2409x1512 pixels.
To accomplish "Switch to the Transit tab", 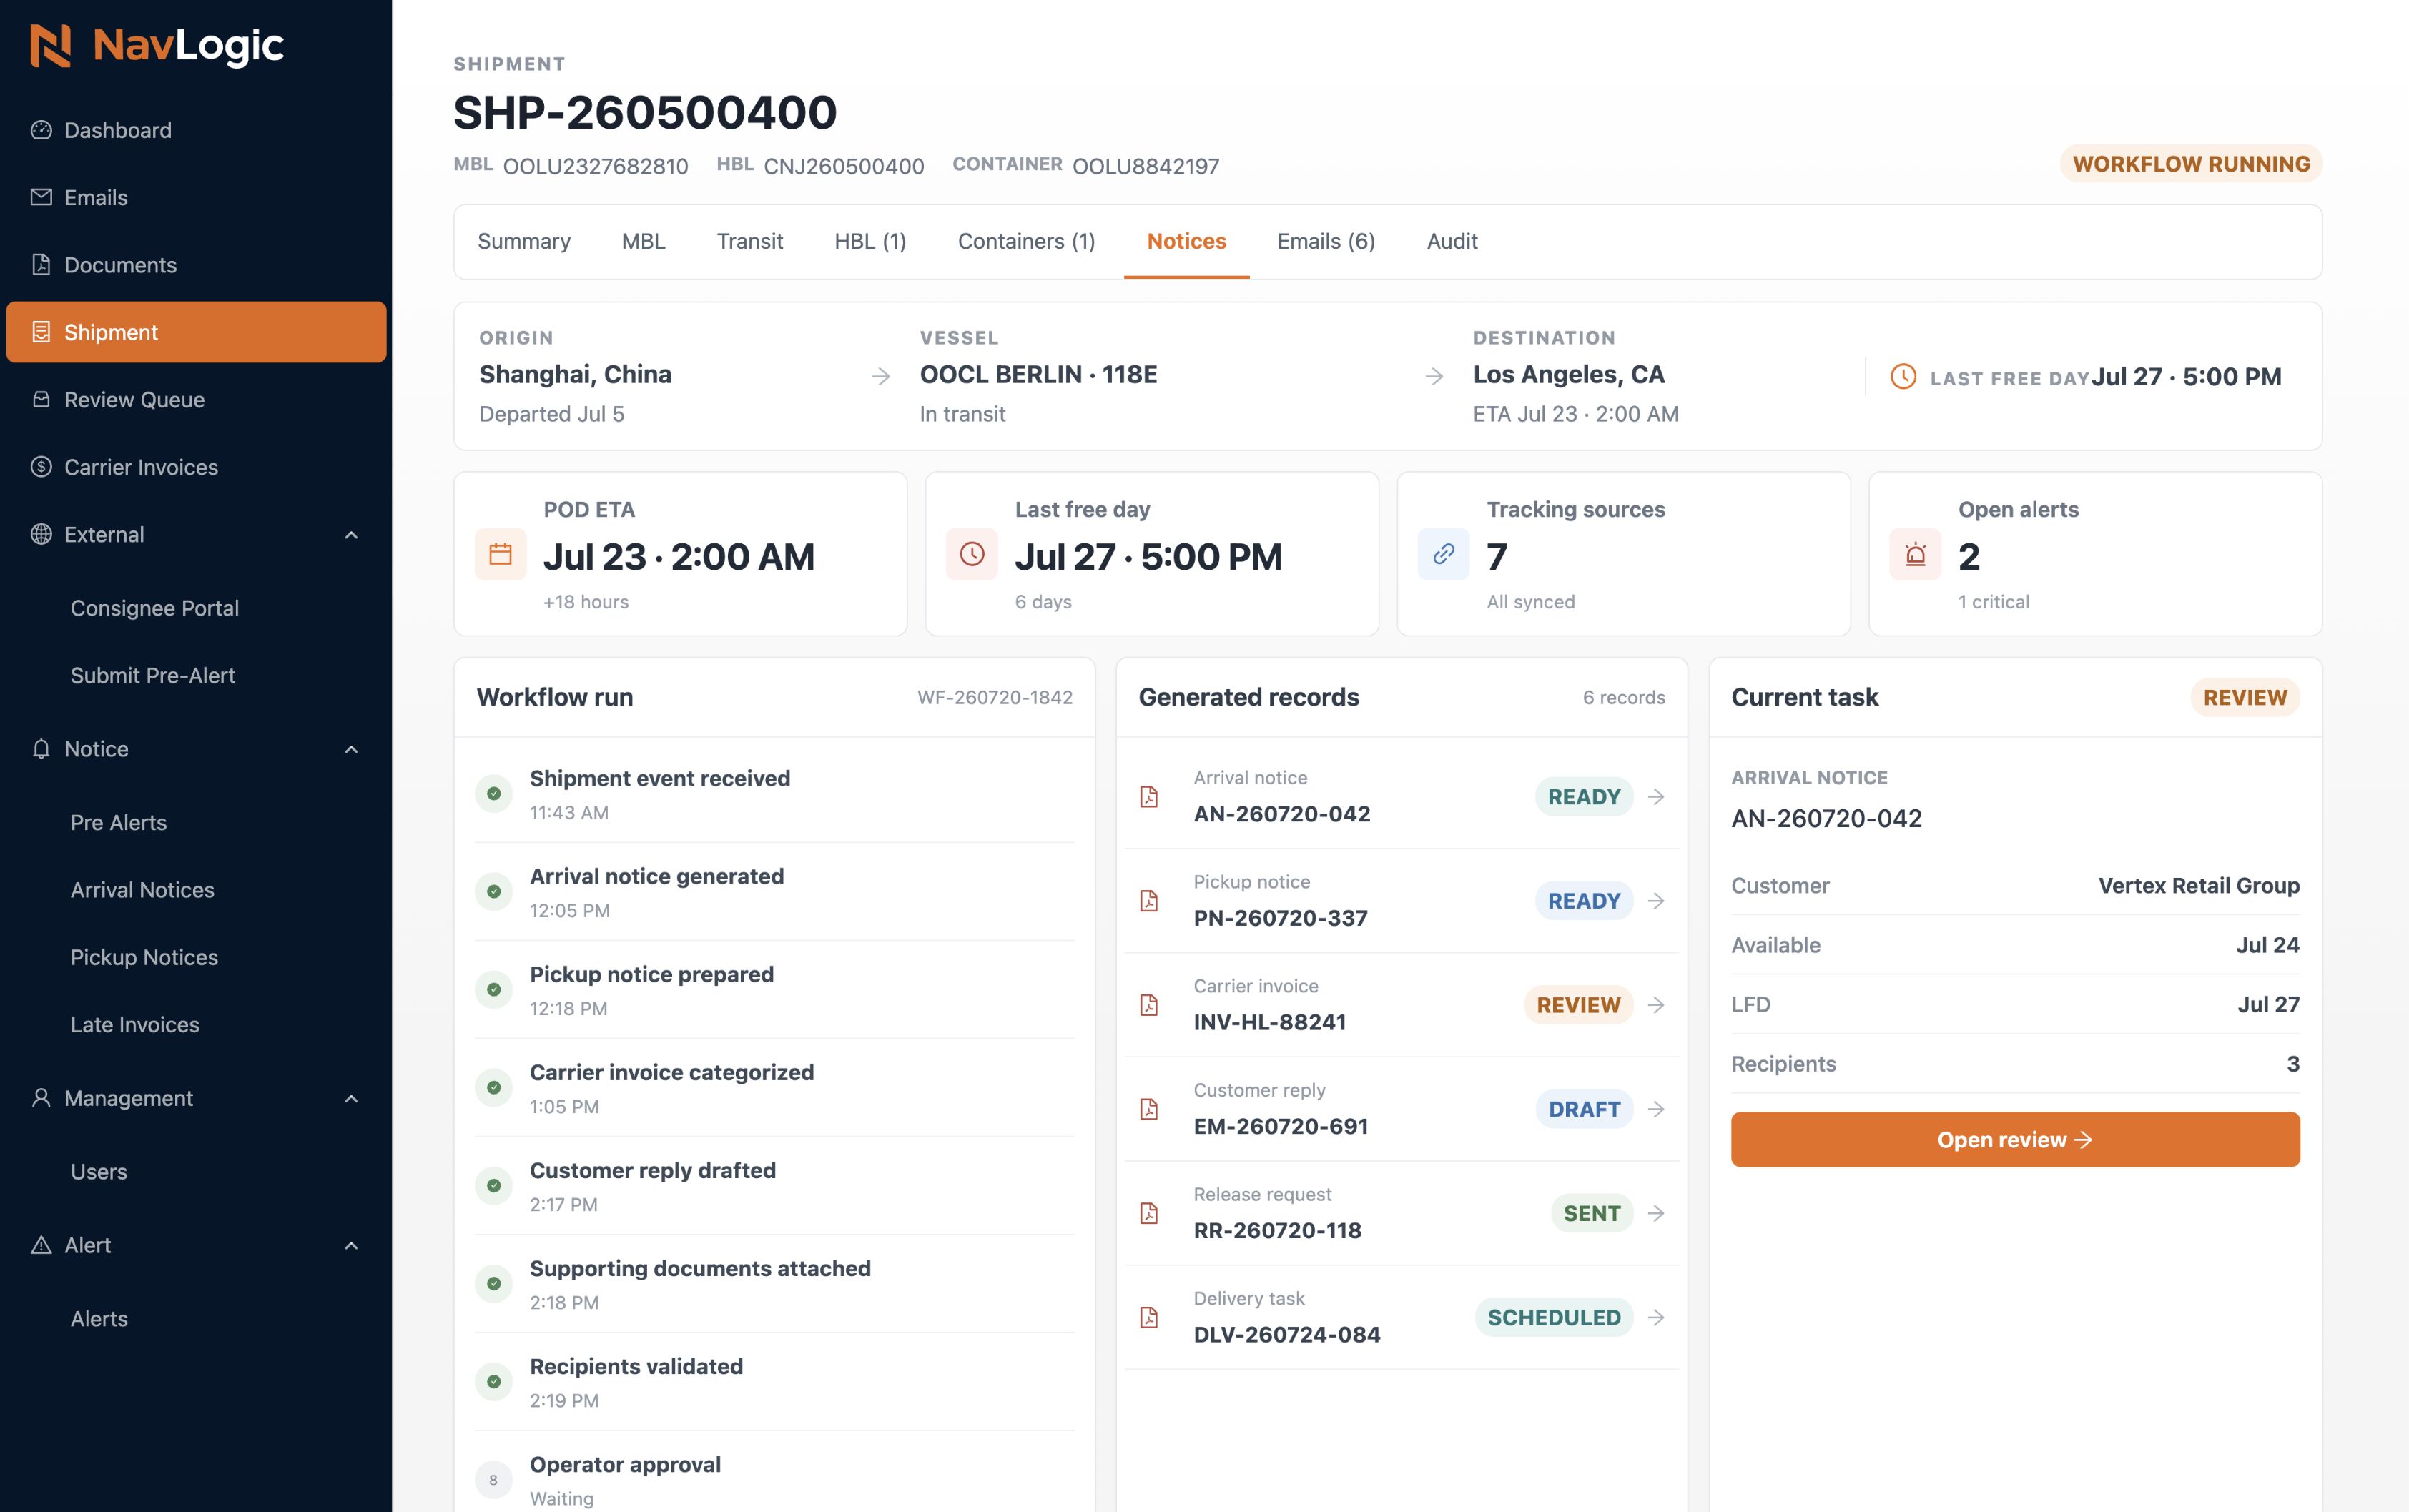I will coord(750,241).
